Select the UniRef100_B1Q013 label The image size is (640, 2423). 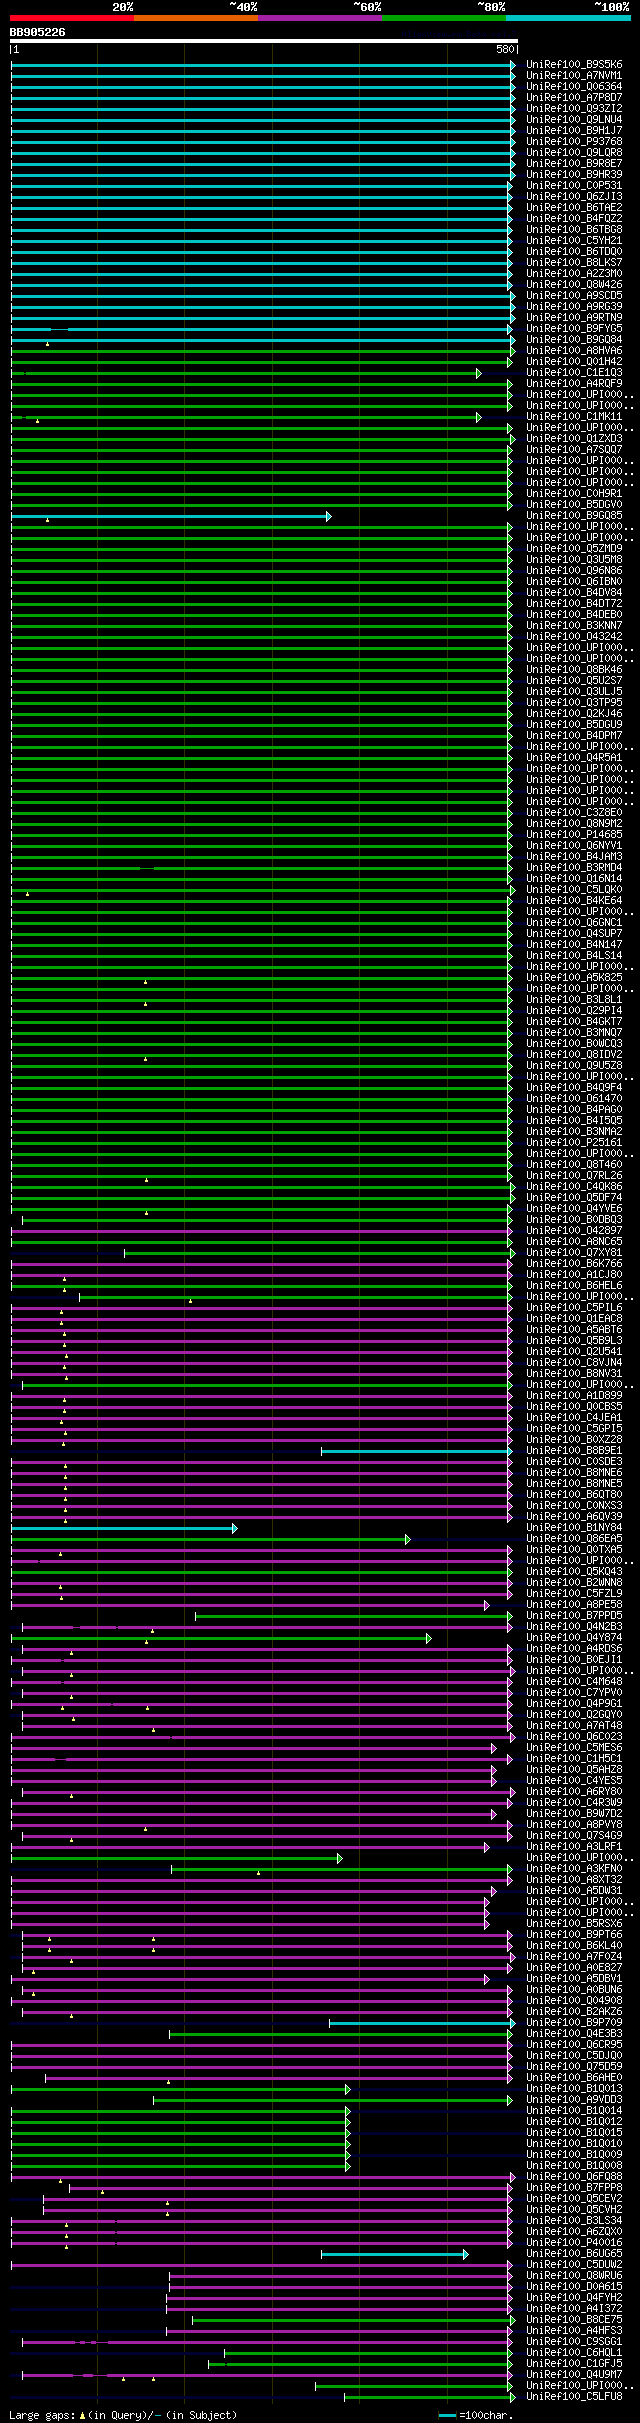point(574,2088)
